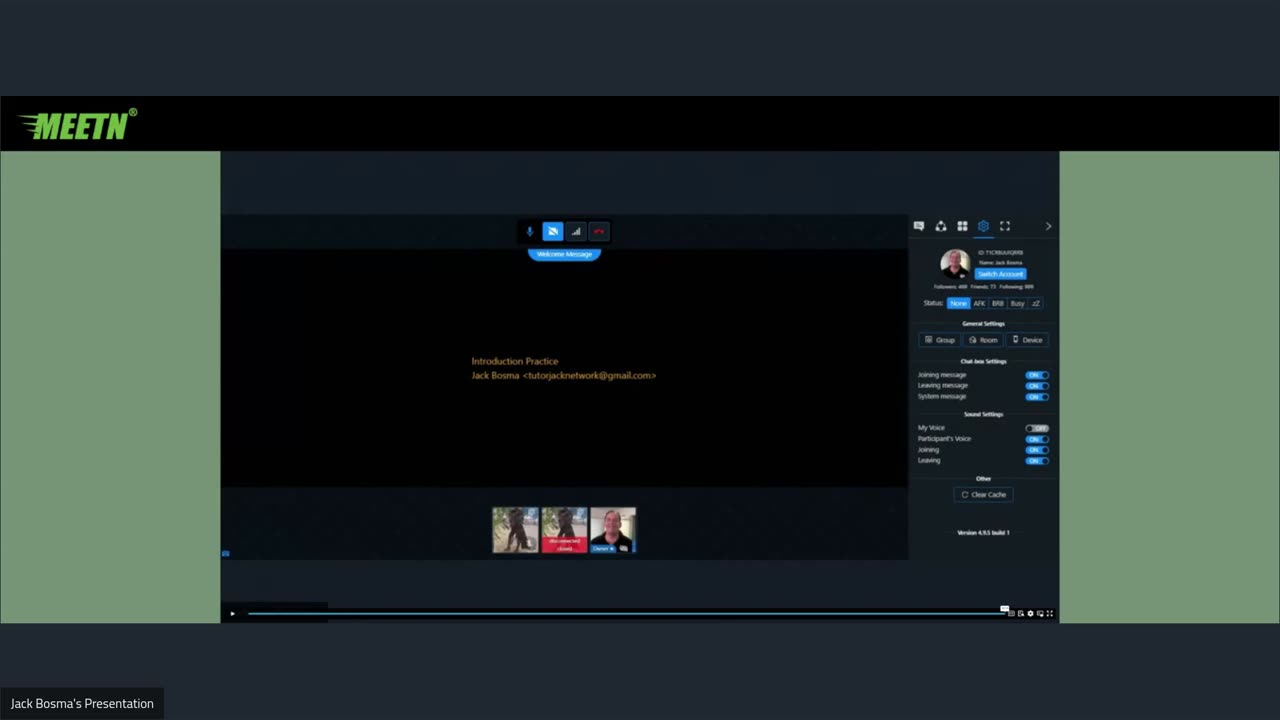Enter fullscreen in the video player

pyautogui.click(x=1049, y=614)
